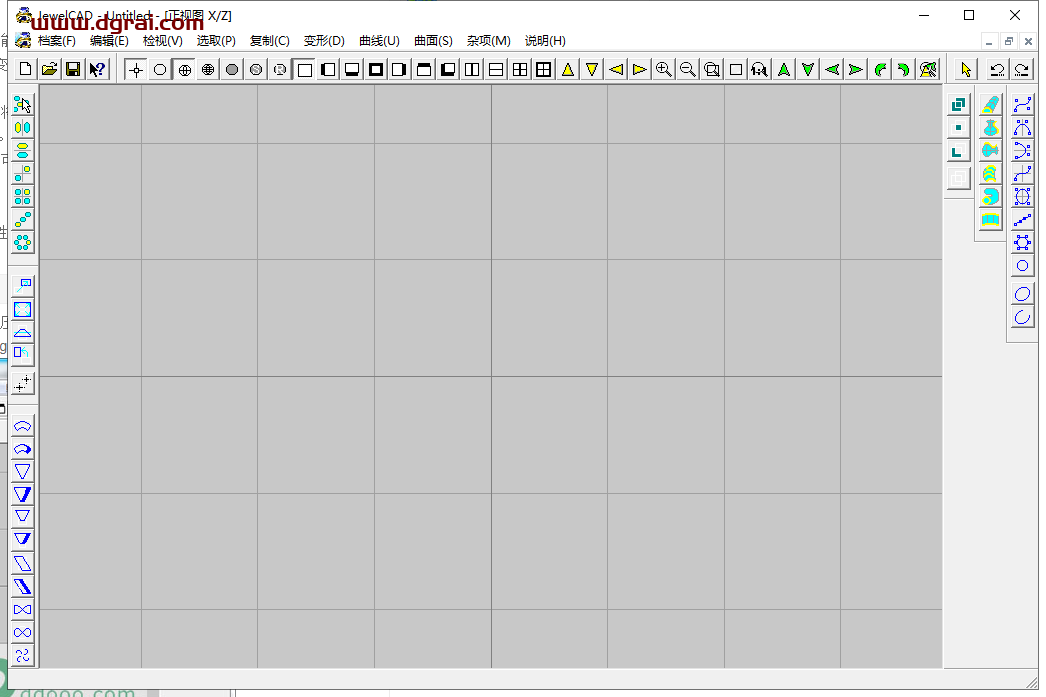The image size is (1046, 697).
Task: Rotate view down with green down arrow
Action: [808, 69]
